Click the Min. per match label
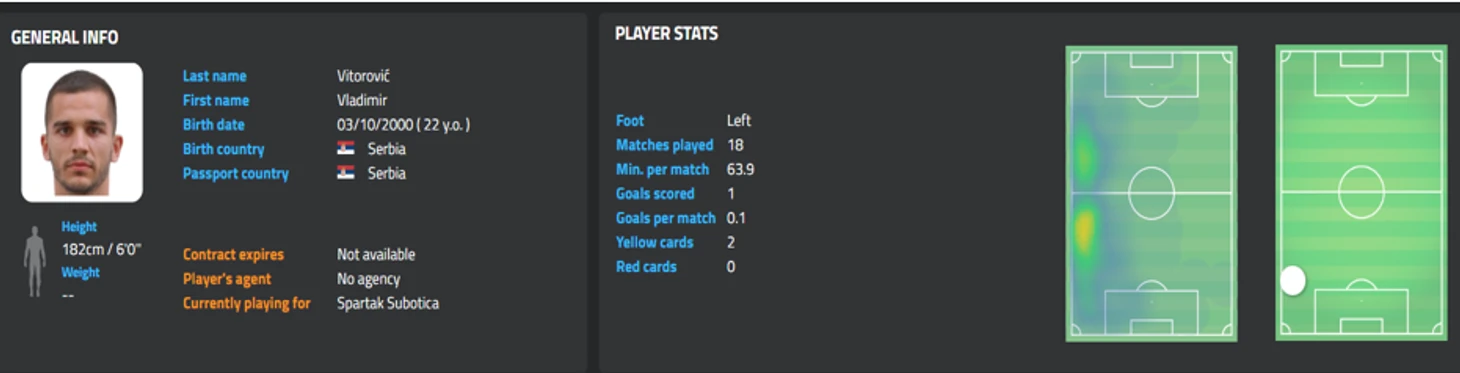Viewport: 1460px width, 373px height. coord(662,169)
